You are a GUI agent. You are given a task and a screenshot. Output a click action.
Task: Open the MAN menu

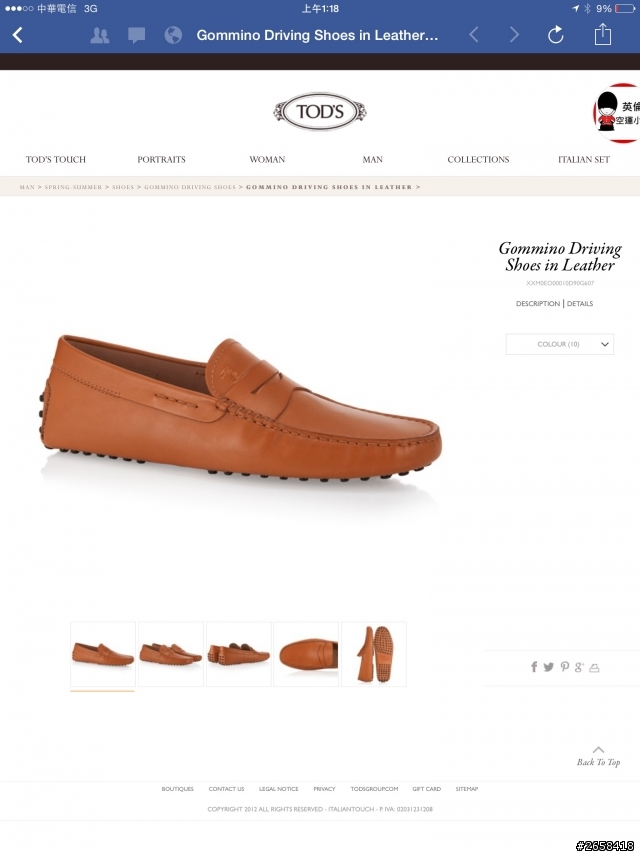click(x=373, y=160)
